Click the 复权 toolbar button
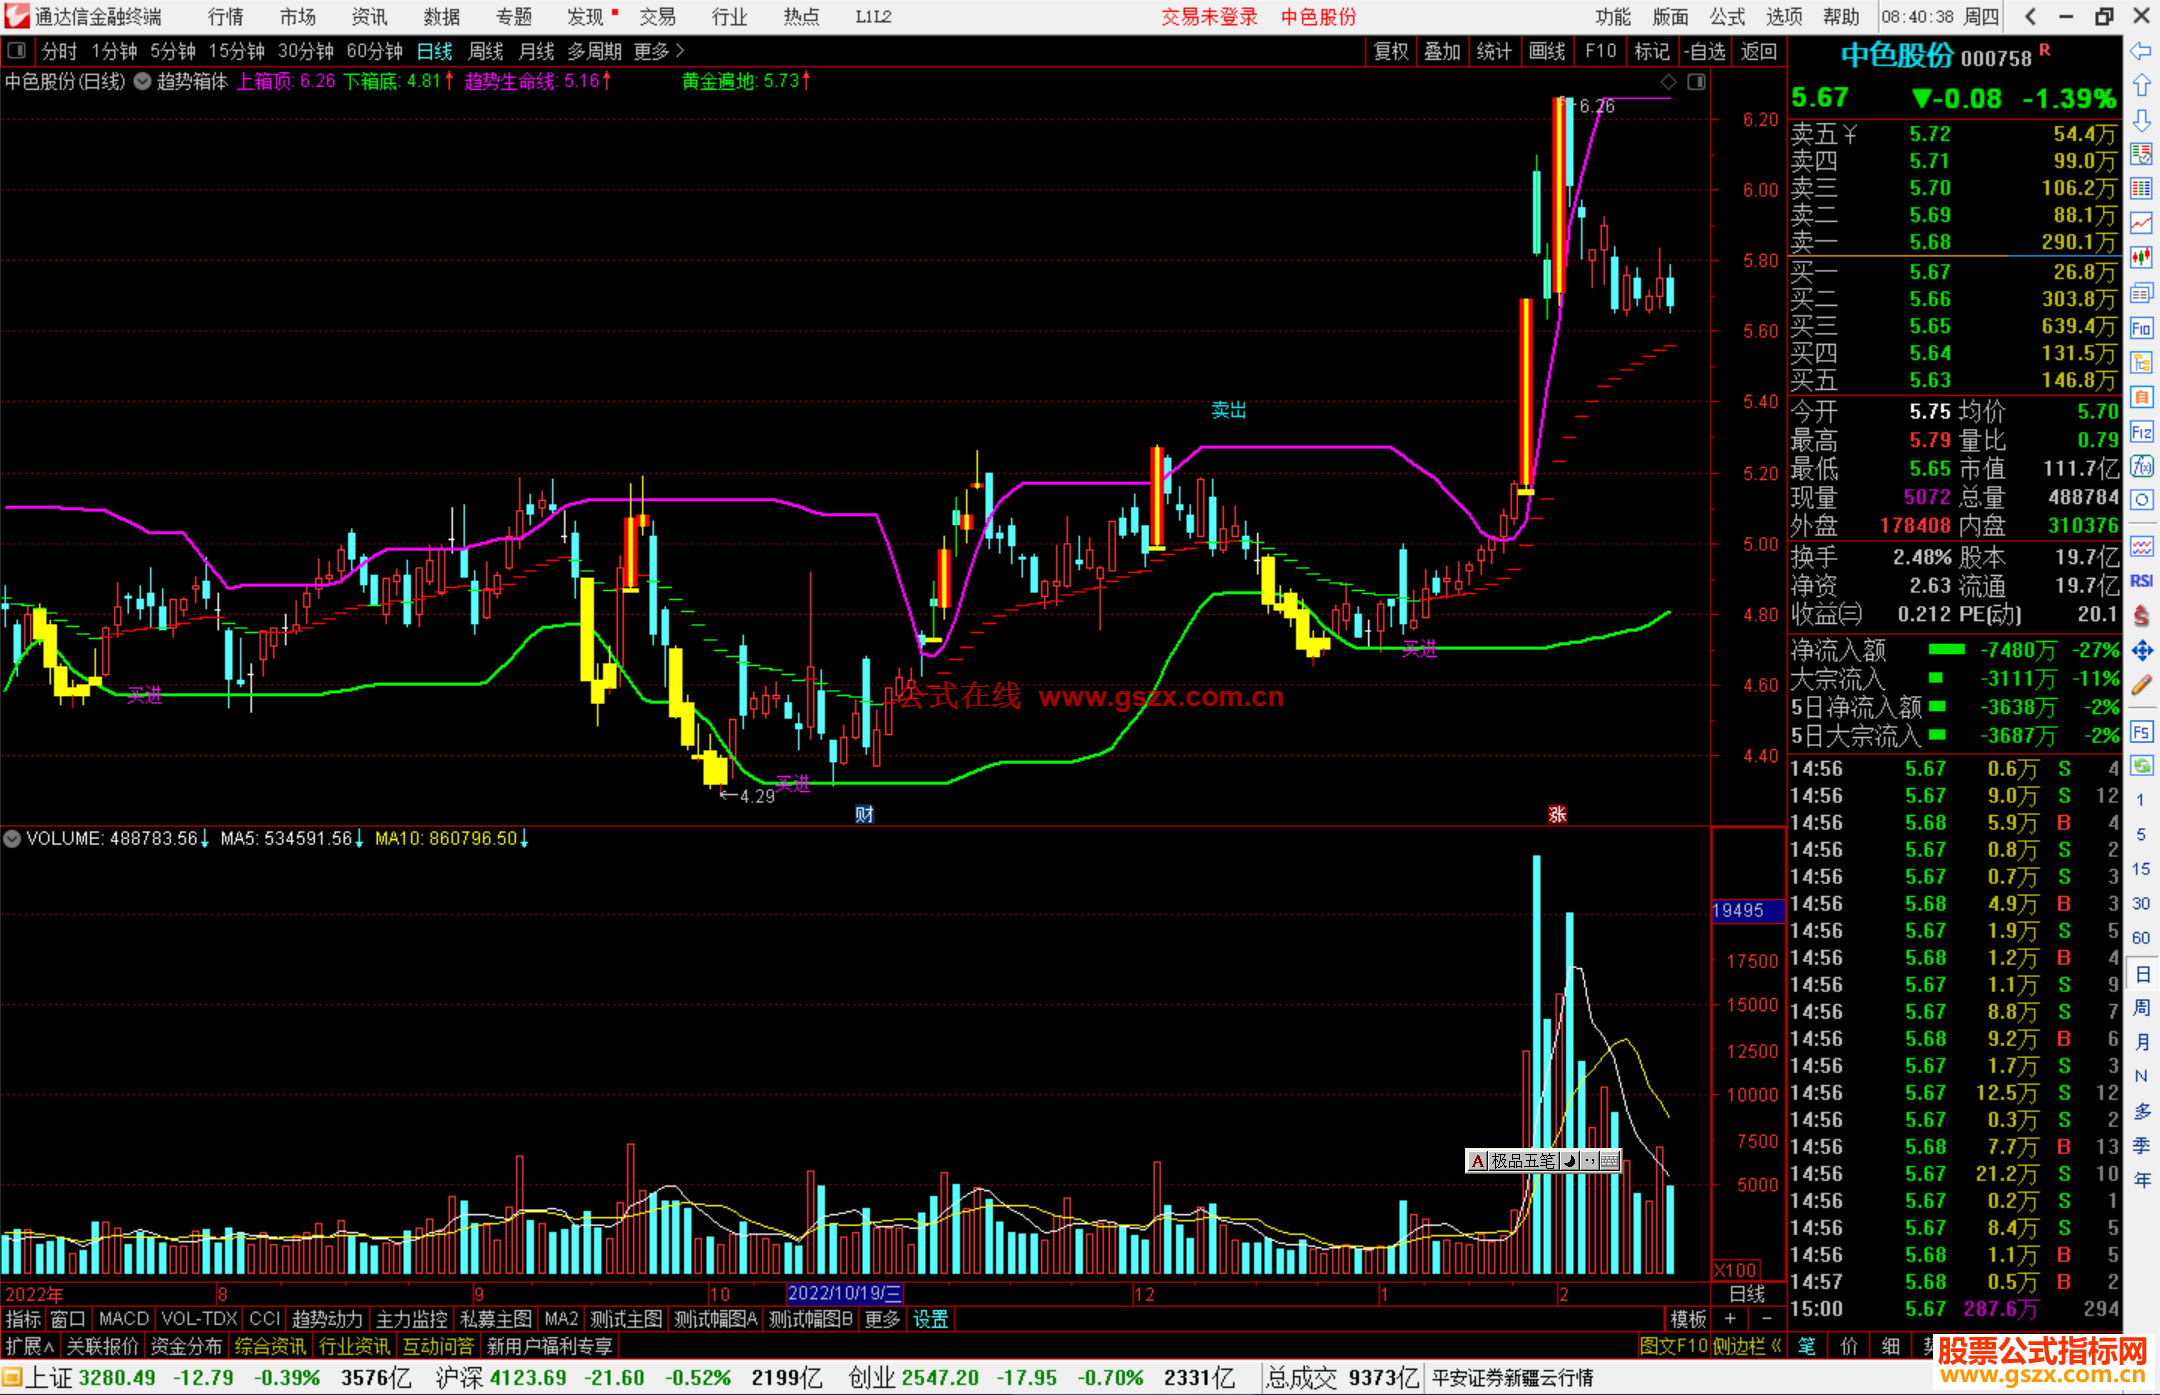 click(x=1391, y=51)
